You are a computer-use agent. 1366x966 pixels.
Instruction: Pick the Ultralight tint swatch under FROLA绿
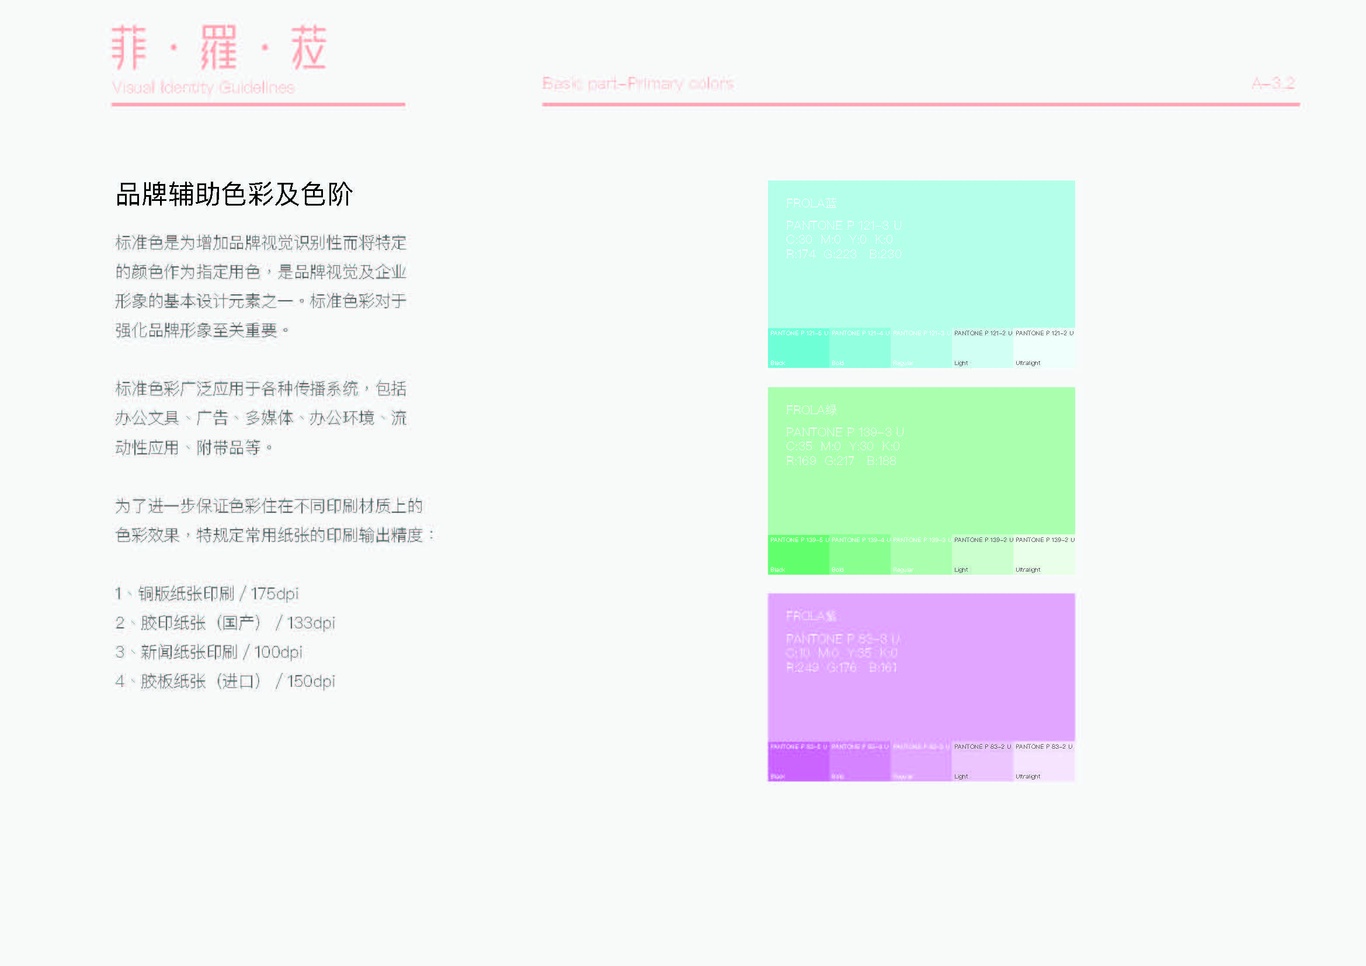[x=1044, y=555]
